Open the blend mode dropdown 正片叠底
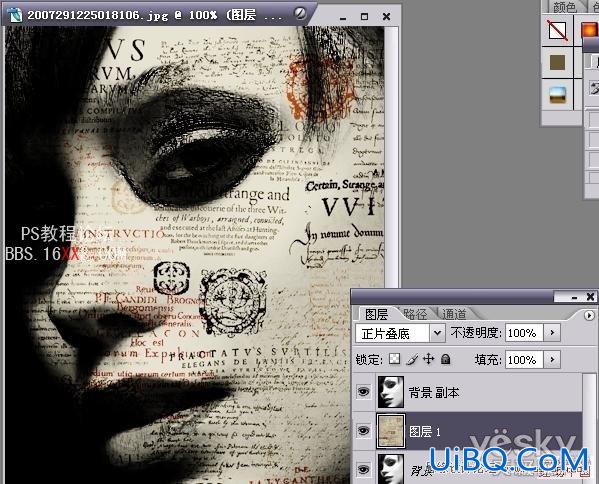Image resolution: width=599 pixels, height=484 pixels. coord(400,333)
